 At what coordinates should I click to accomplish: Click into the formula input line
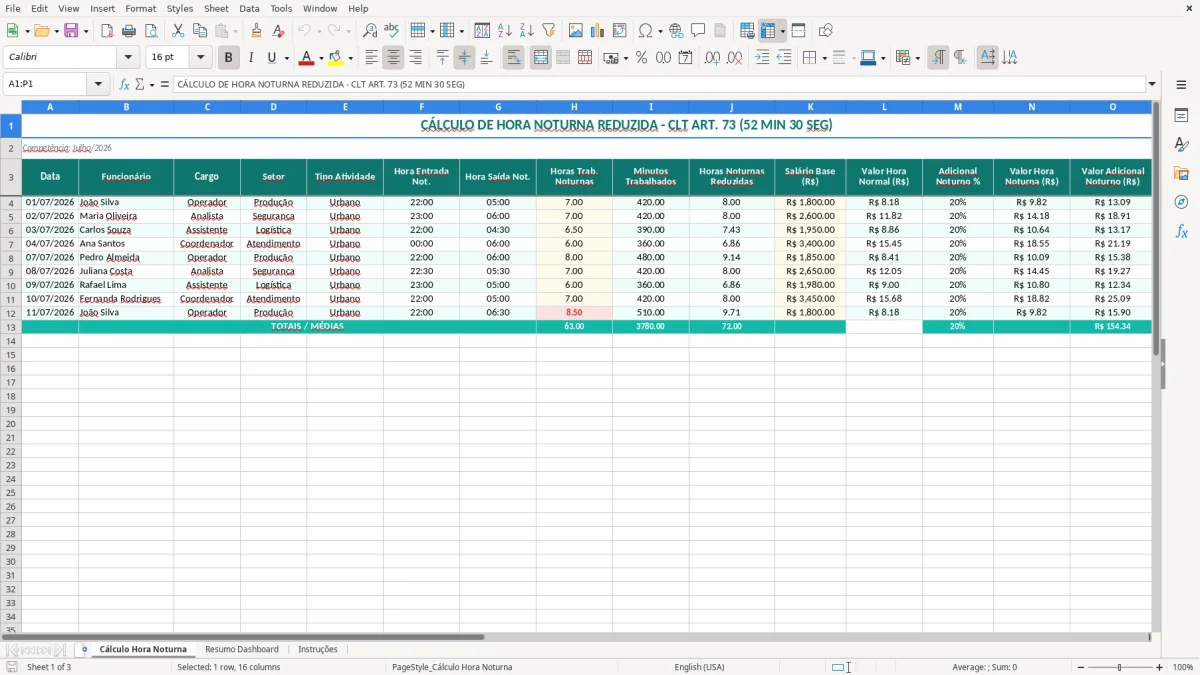[x=658, y=85]
